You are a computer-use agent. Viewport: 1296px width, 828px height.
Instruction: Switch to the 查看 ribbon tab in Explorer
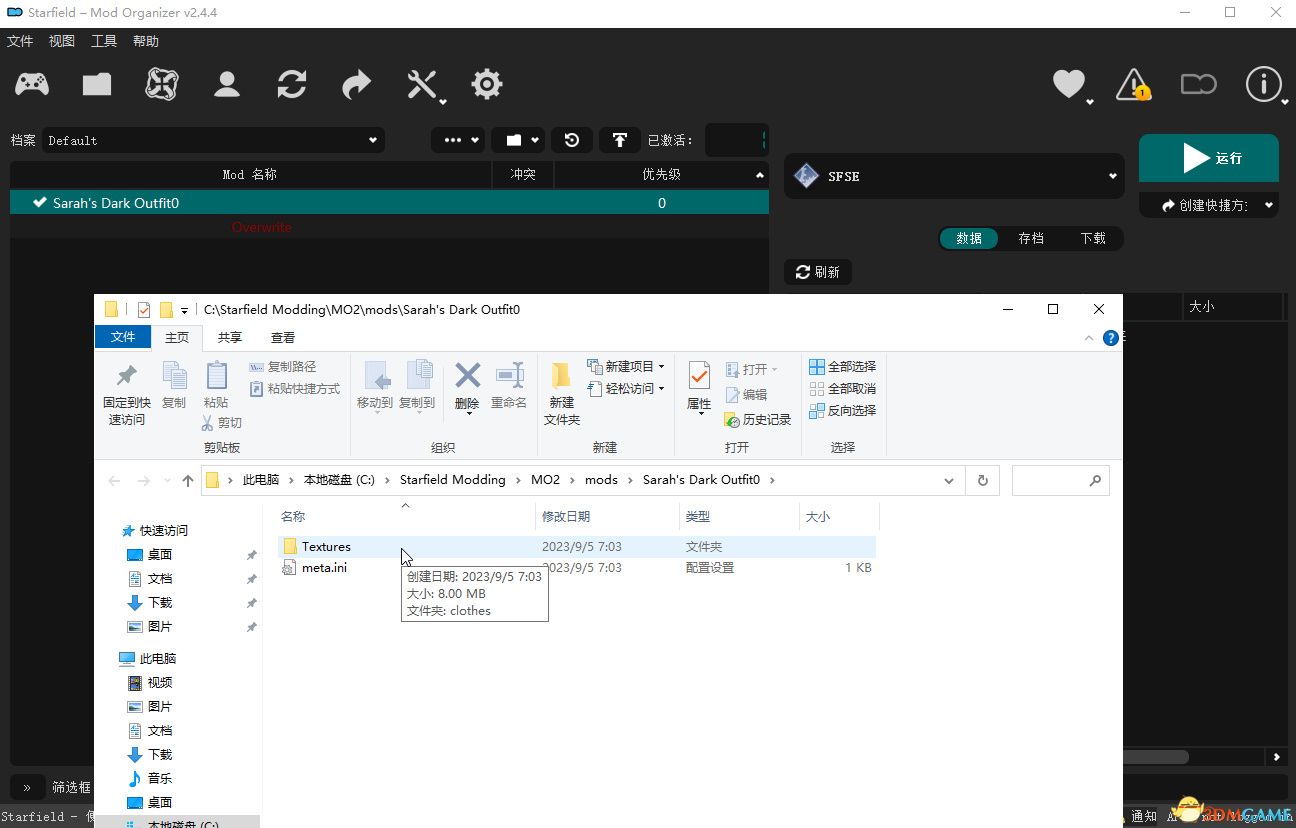coord(283,338)
